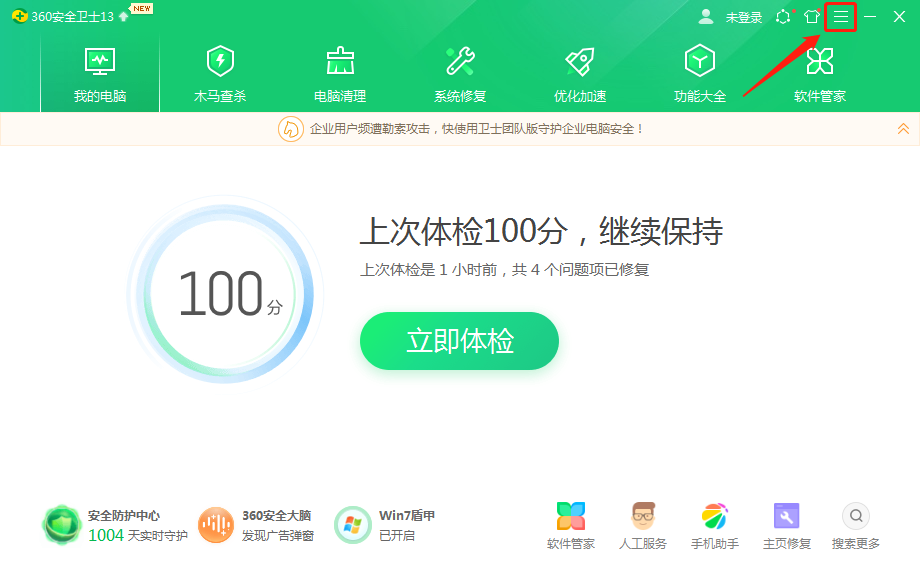Open 360安全大脑 orange icon
Viewport: 920px width, 580px height.
(x=216, y=525)
